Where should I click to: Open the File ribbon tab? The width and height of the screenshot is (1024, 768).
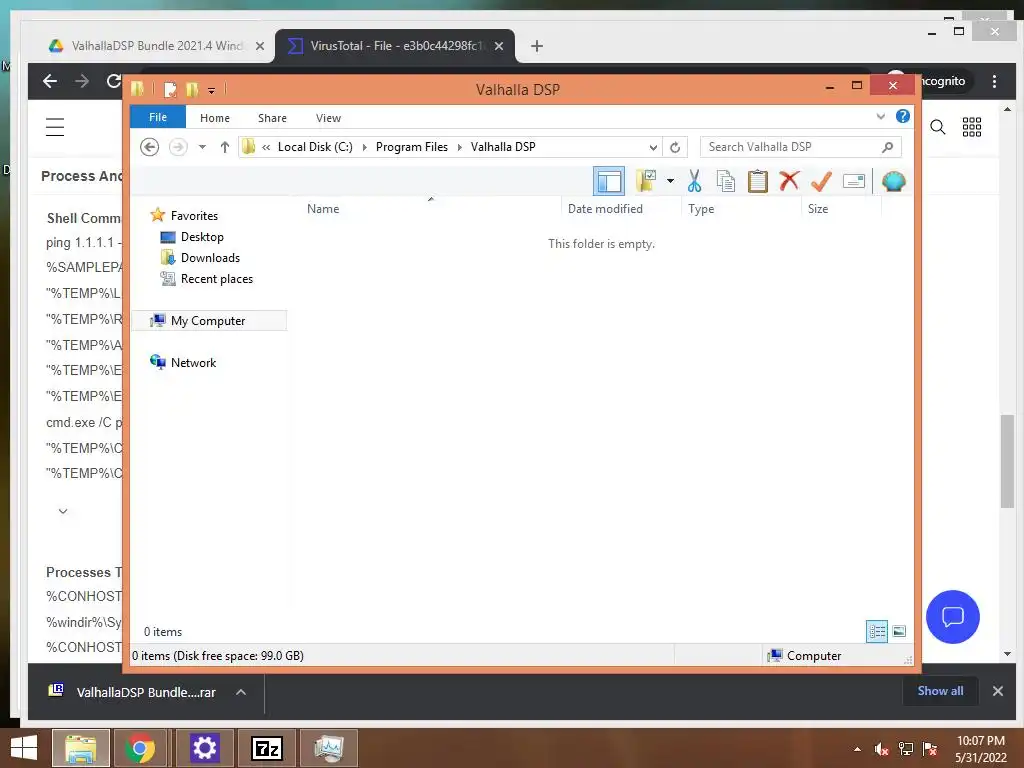click(x=158, y=117)
